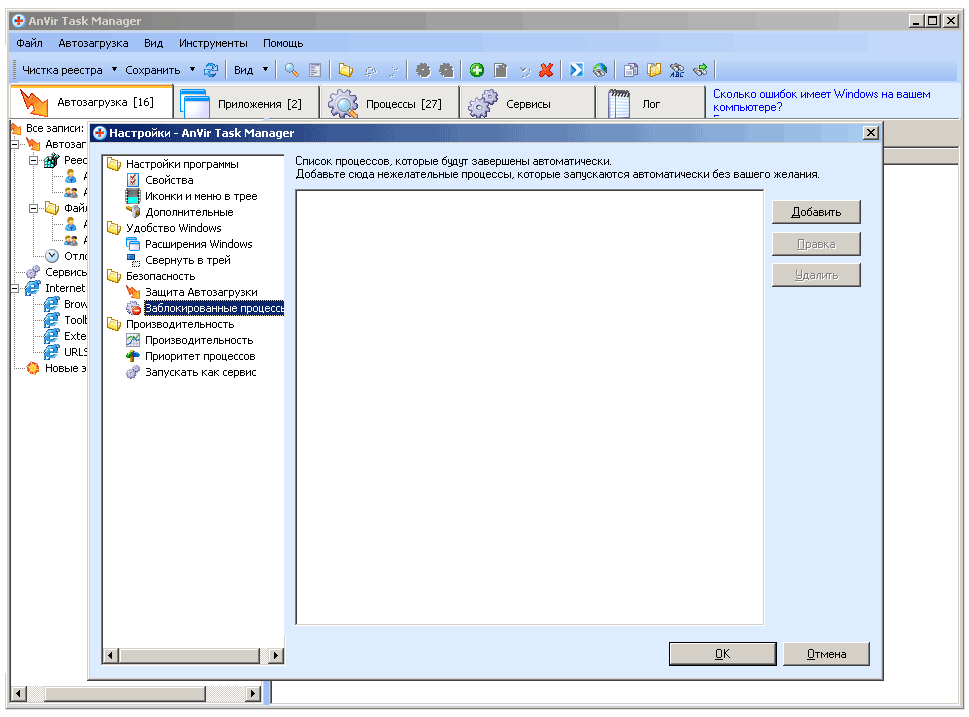Image resolution: width=969 pixels, height=717 pixels.
Task: Choose Запускать как сервис option in tree
Action: click(x=200, y=372)
